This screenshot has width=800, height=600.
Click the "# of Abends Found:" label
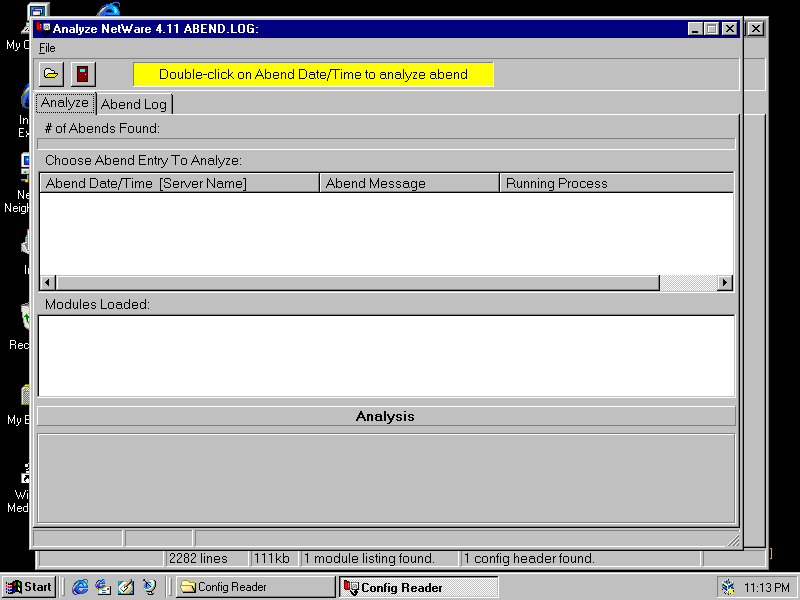click(102, 129)
